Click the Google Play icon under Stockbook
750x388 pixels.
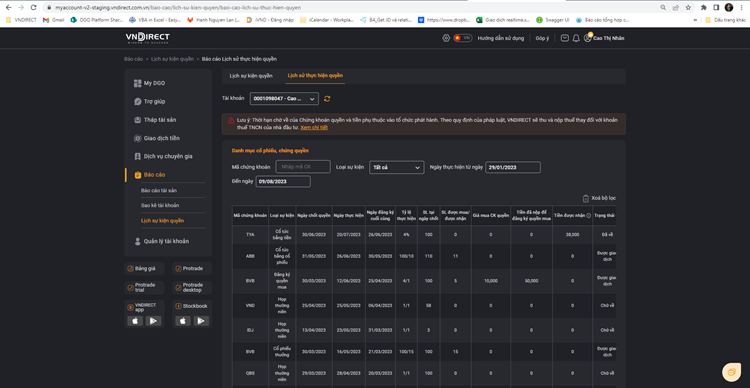coord(201,321)
